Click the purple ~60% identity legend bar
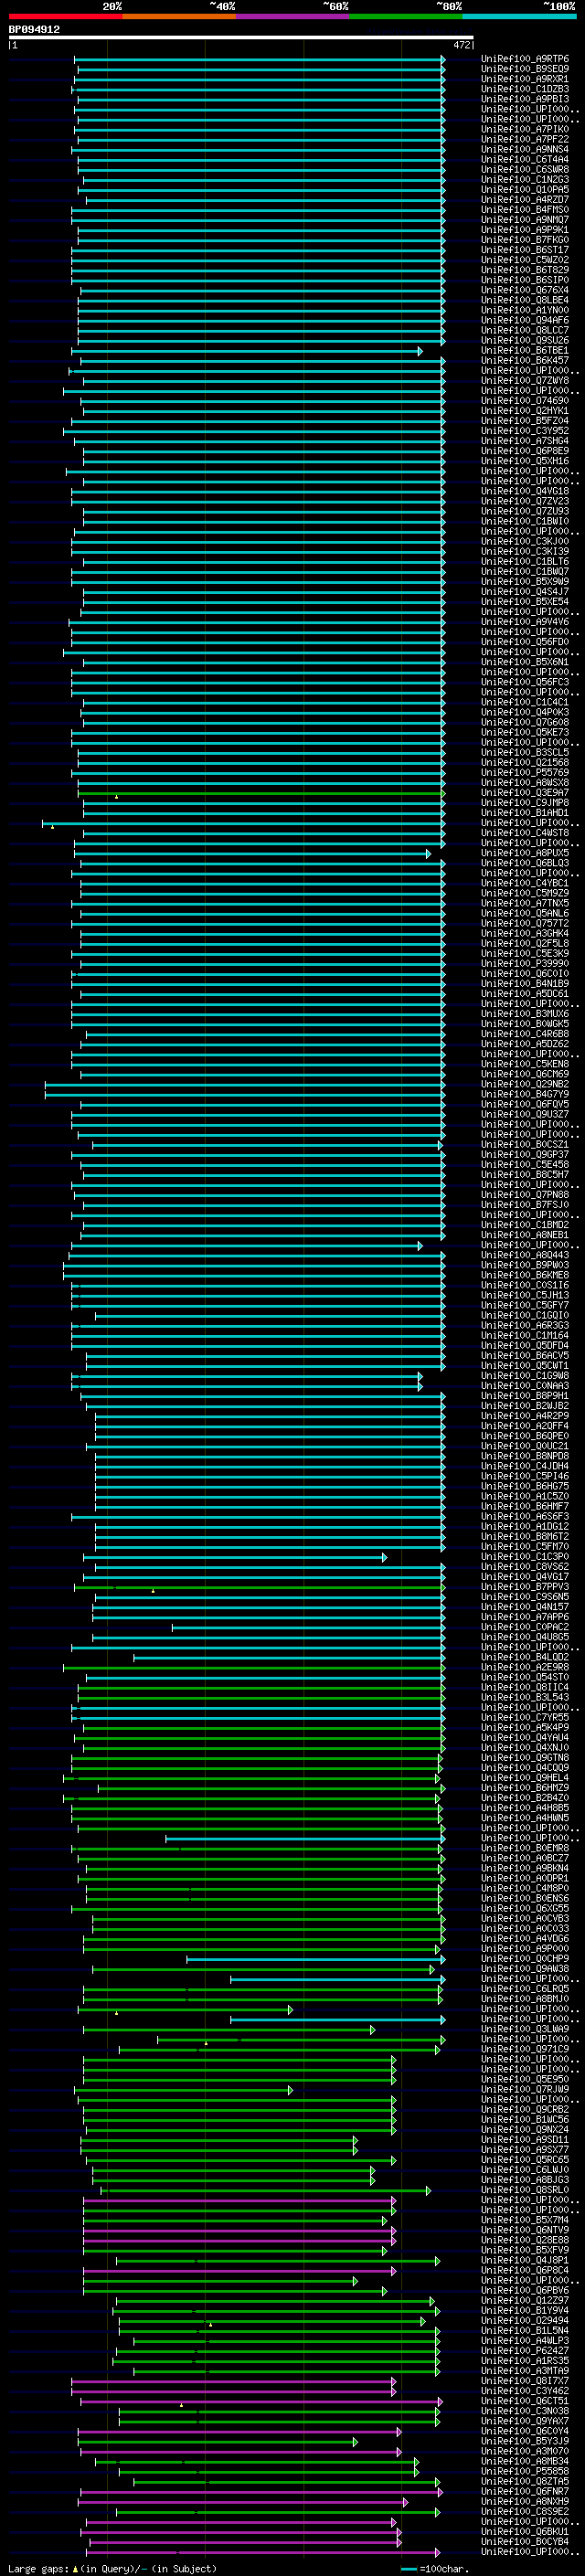The image size is (585, 2576). tap(293, 17)
